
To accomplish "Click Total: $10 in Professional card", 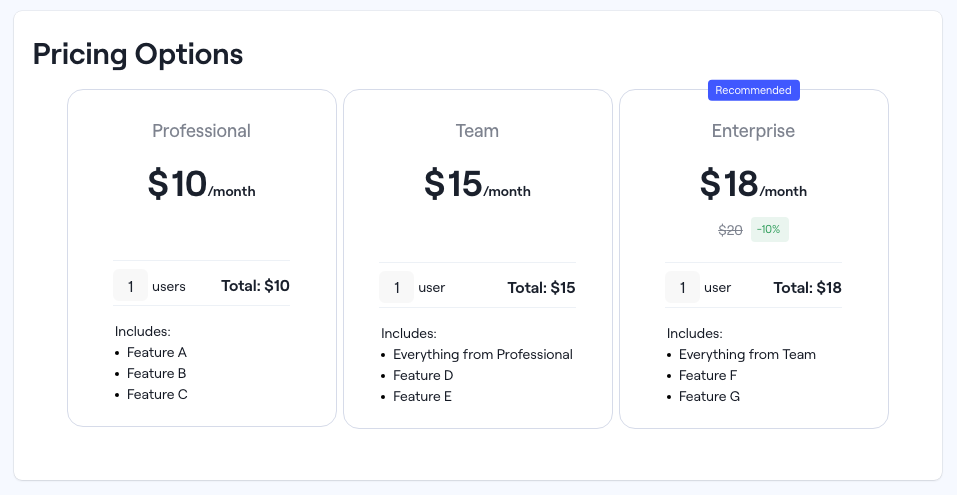I will 255,286.
